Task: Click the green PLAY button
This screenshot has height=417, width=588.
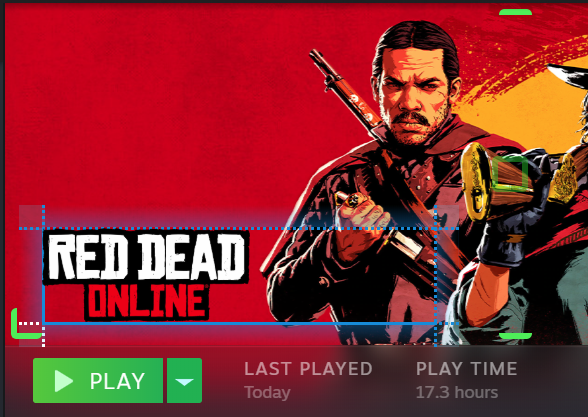Action: (98, 381)
